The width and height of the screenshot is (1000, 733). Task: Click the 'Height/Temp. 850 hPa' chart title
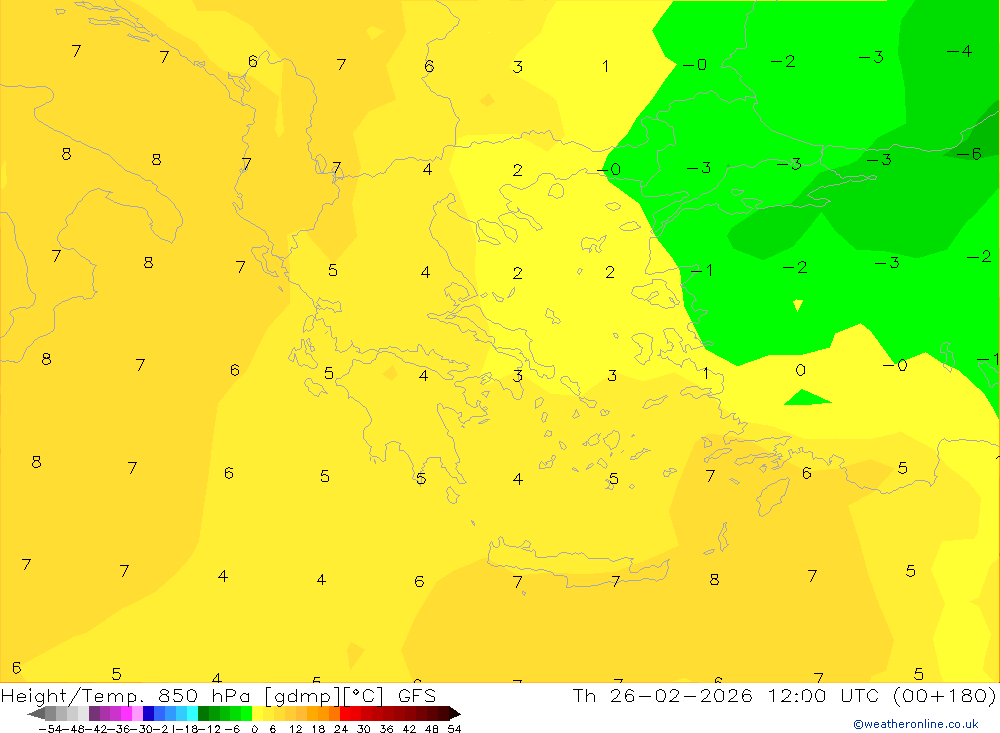click(124, 695)
